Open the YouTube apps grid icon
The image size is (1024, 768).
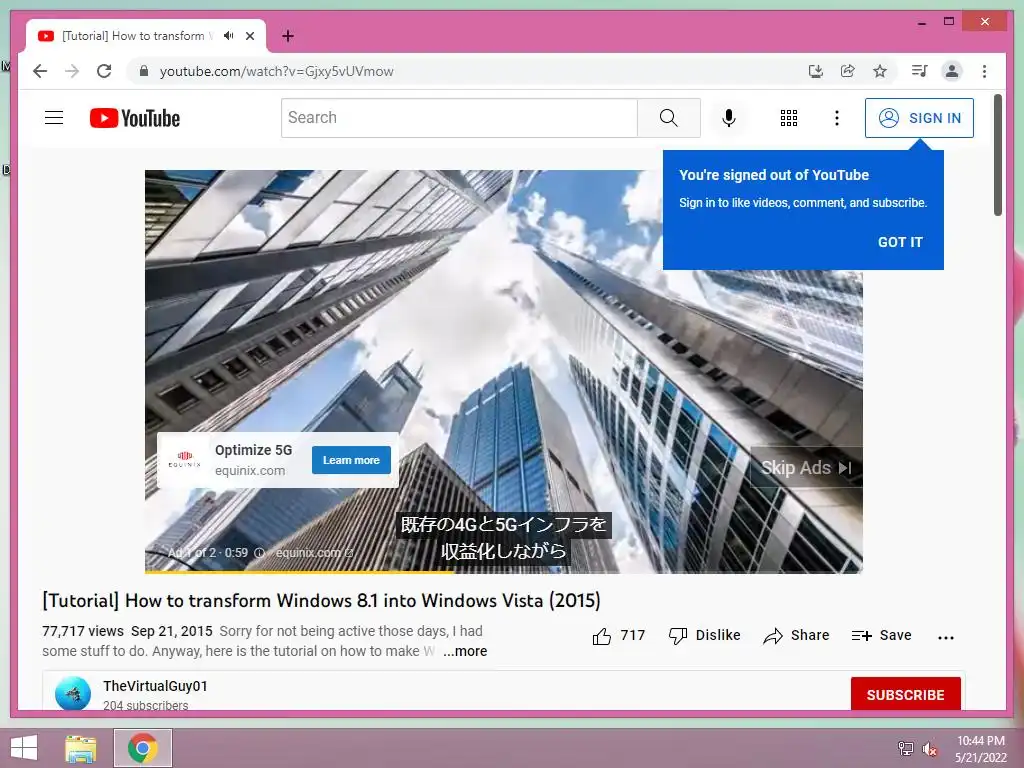click(x=789, y=118)
